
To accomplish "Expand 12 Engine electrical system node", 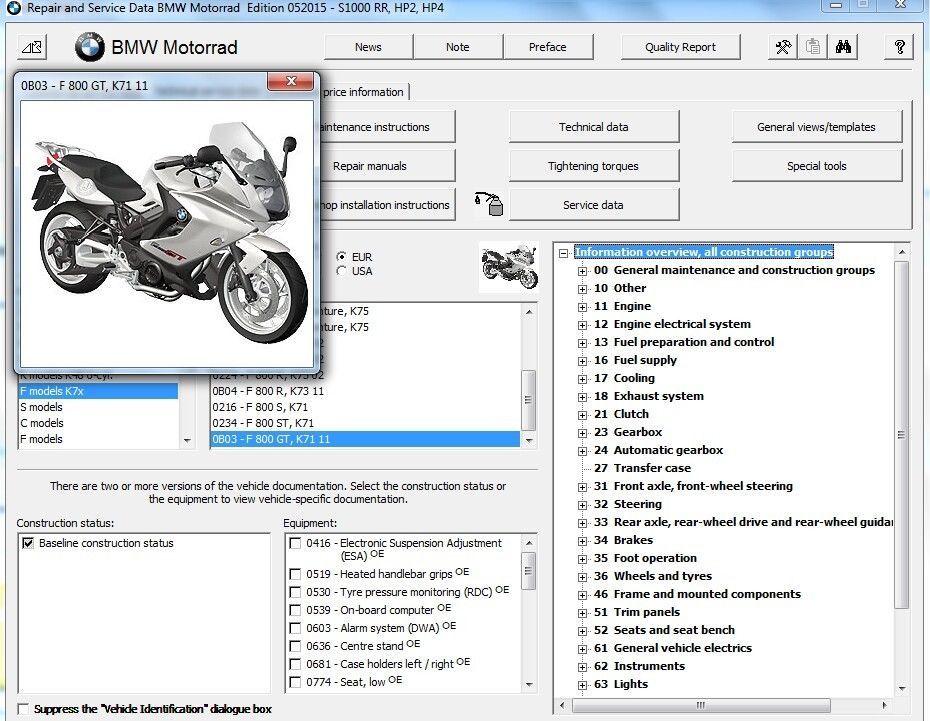I will point(582,325).
